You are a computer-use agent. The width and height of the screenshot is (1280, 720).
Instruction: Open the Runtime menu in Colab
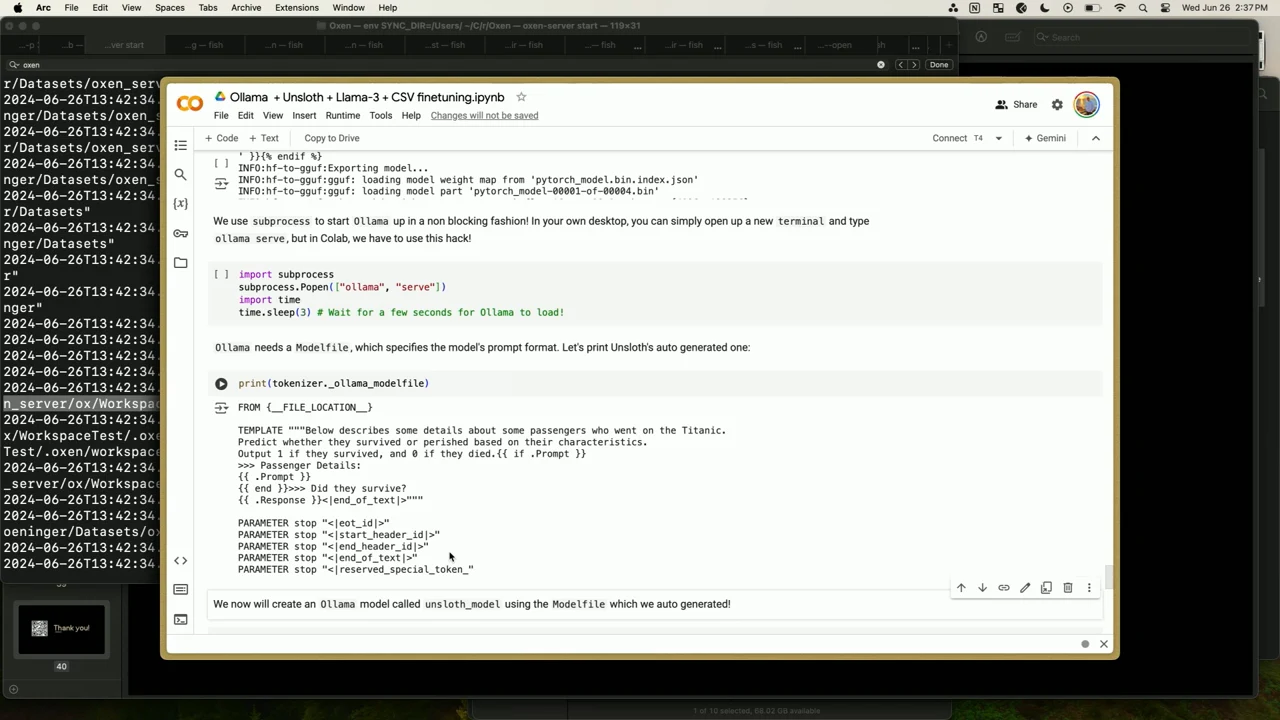pyautogui.click(x=342, y=115)
